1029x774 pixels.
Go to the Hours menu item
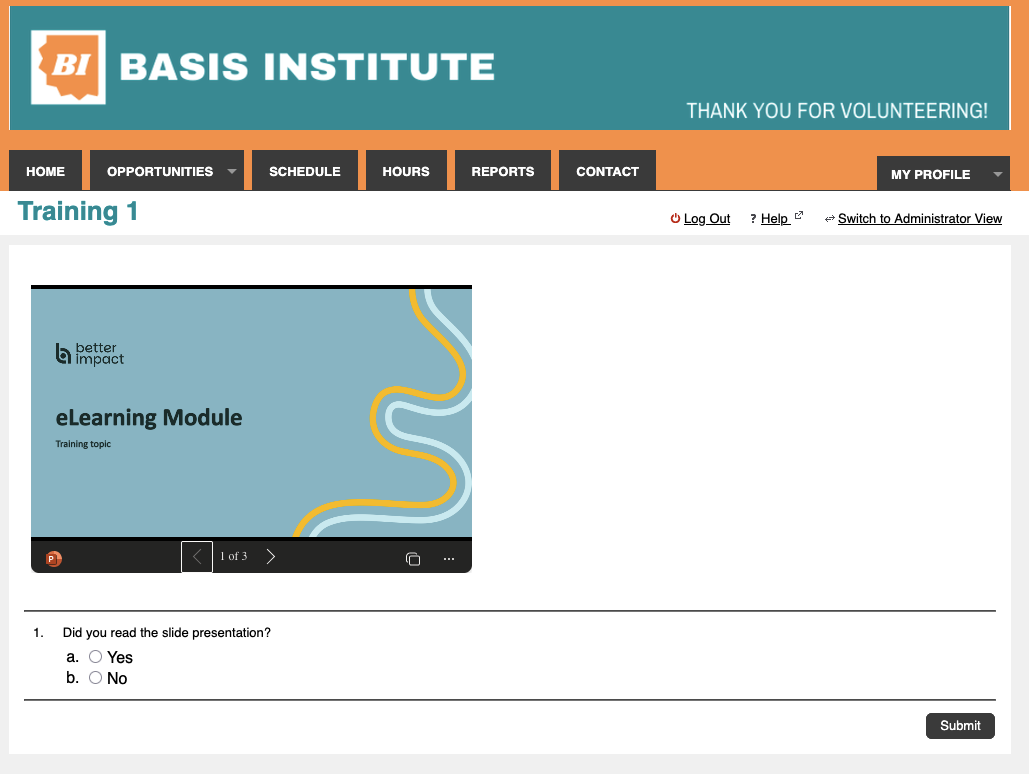[x=406, y=171]
